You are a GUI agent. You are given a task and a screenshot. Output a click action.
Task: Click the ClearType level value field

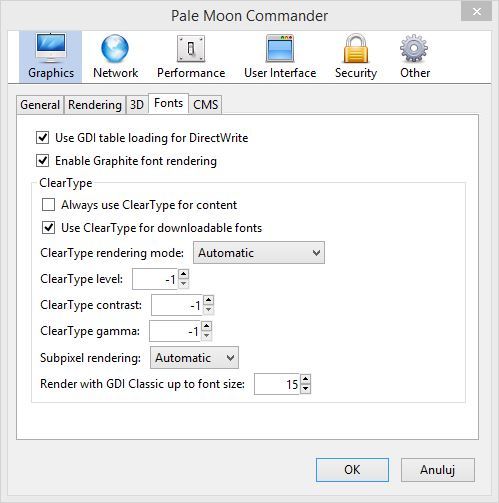155,279
